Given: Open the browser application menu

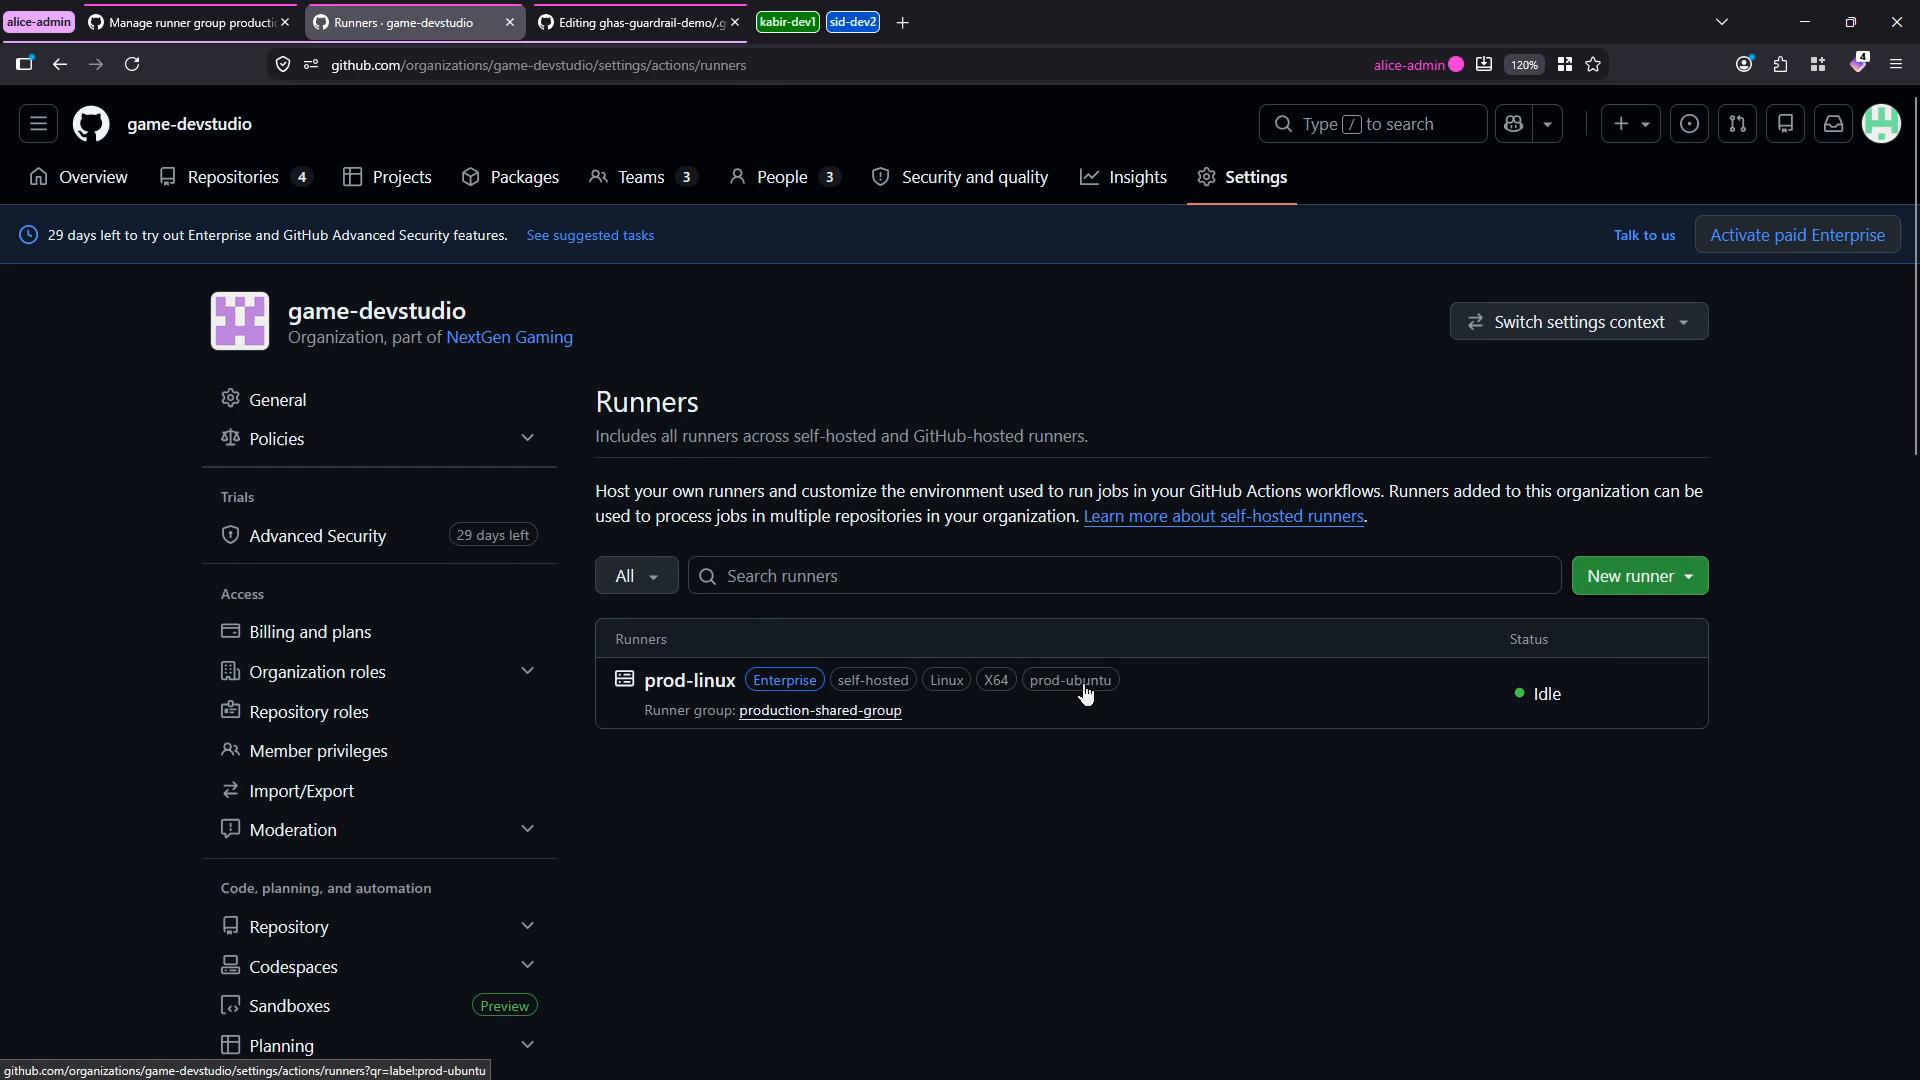Looking at the screenshot, I should point(1895,65).
